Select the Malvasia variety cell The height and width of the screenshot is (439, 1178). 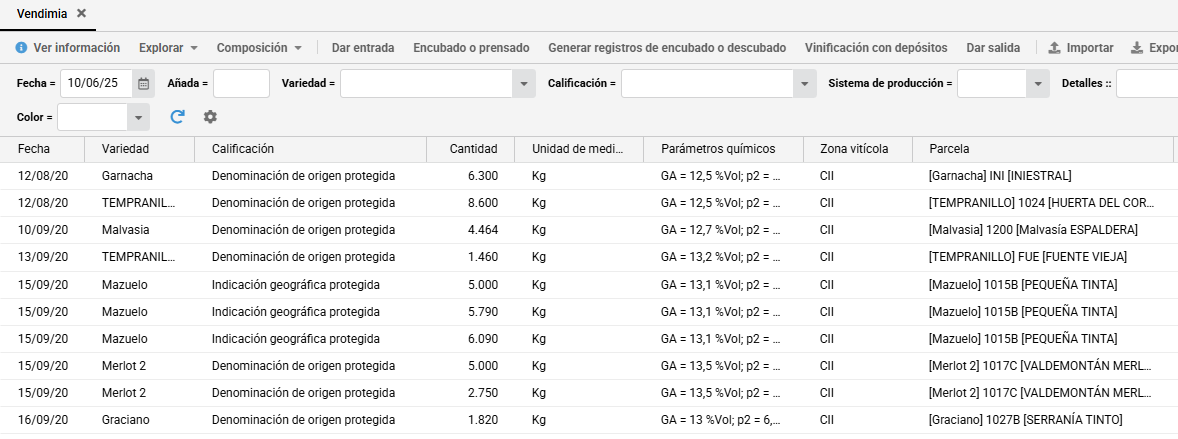coord(139,230)
